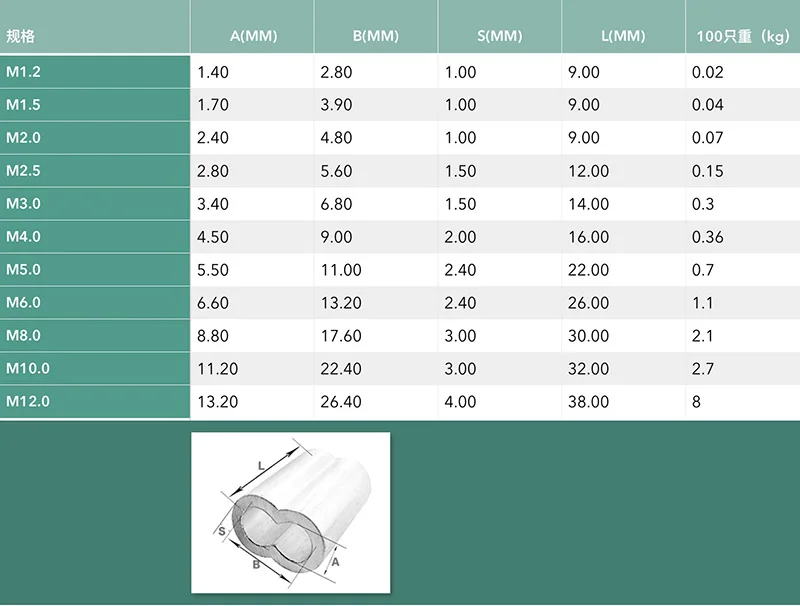Click the L value 16.00 for M4.0
Image resolution: width=800 pixels, height=606 pixels.
(x=589, y=237)
